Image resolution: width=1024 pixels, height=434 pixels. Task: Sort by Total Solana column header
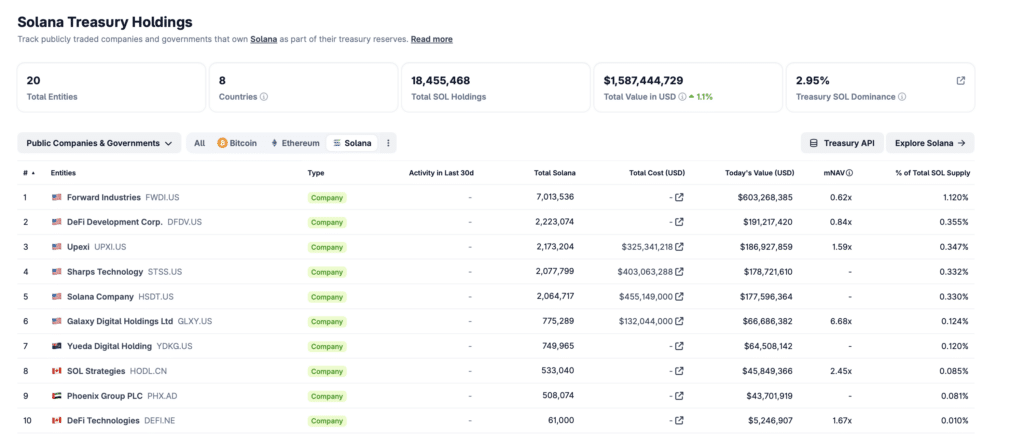coord(554,173)
